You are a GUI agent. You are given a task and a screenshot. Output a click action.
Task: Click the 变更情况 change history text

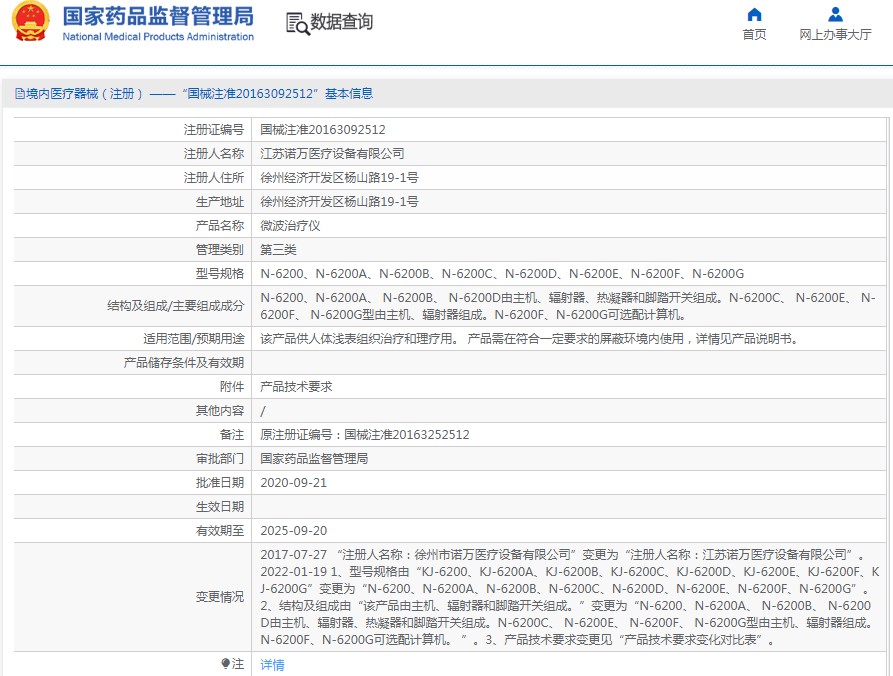pyautogui.click(x=570, y=597)
